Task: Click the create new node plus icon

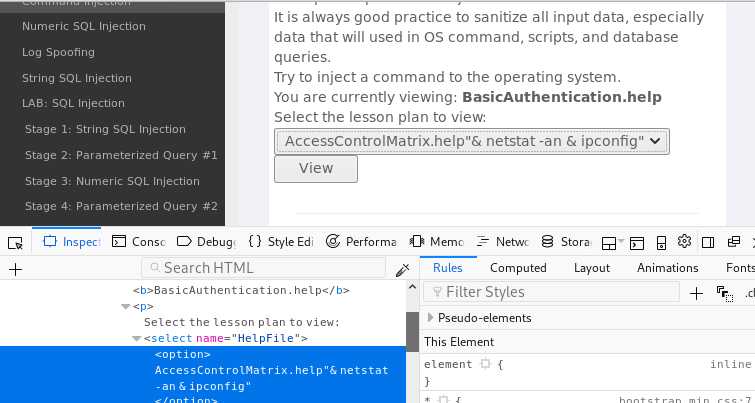Action: pyautogui.click(x=15, y=270)
